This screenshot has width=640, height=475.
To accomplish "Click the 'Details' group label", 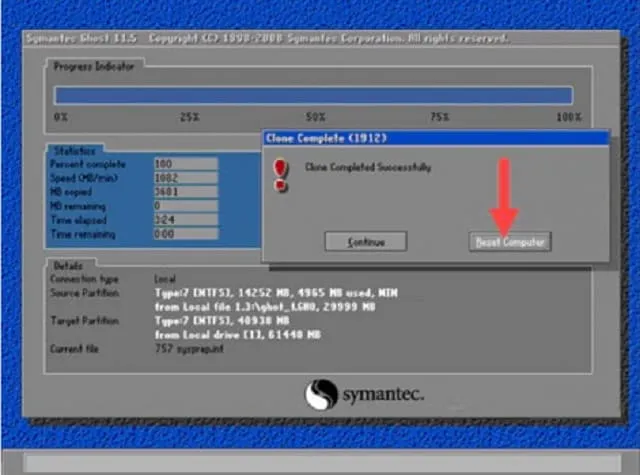I will [x=68, y=266].
